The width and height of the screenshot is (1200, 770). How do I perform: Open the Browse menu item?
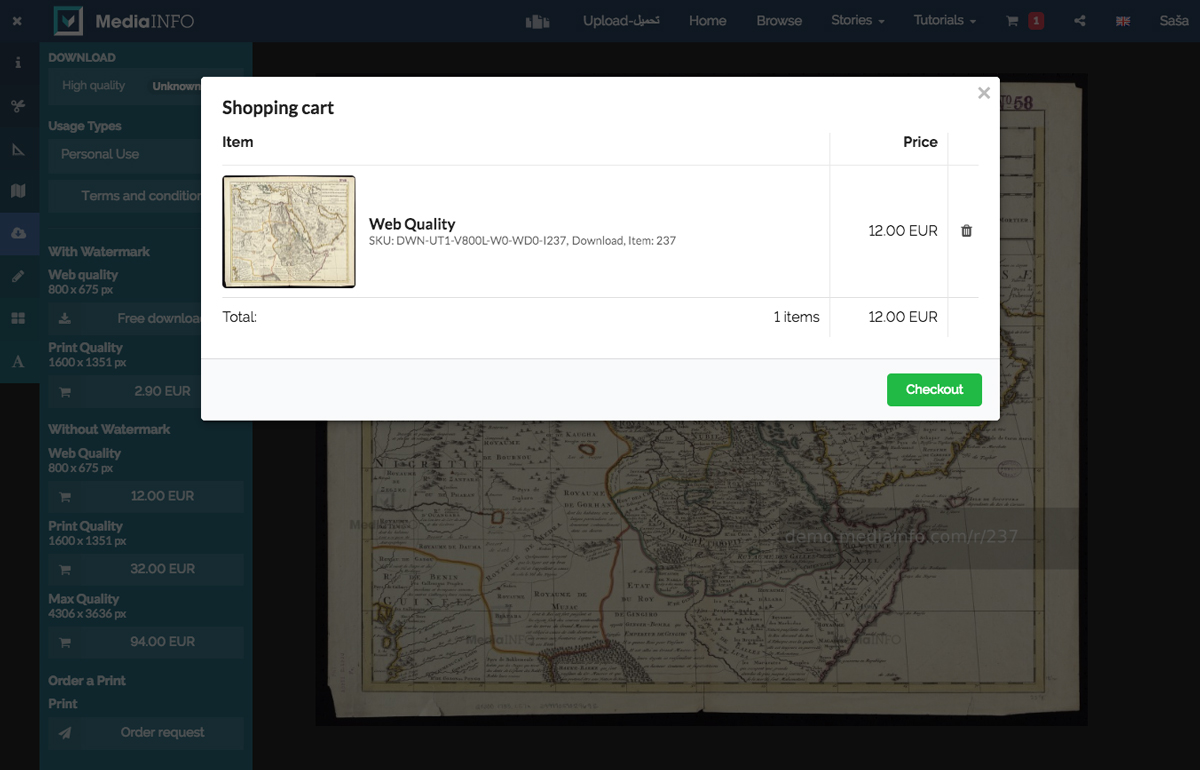[x=779, y=21]
